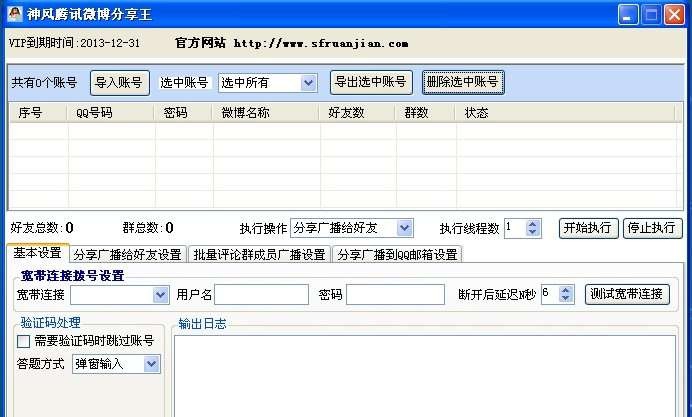Minimize the 神风腾讯微博分享王 window
This screenshot has width=692, height=417.
(x=628, y=15)
